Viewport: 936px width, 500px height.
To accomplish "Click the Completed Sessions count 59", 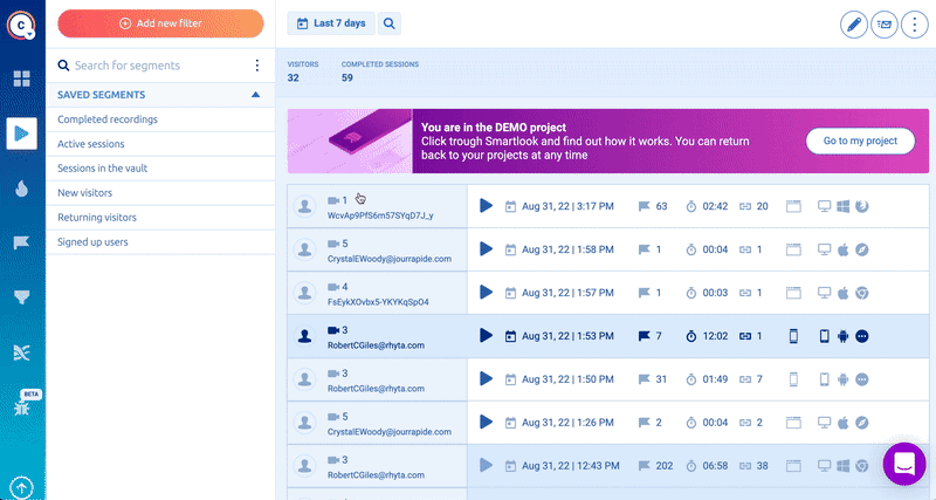I will (347, 78).
